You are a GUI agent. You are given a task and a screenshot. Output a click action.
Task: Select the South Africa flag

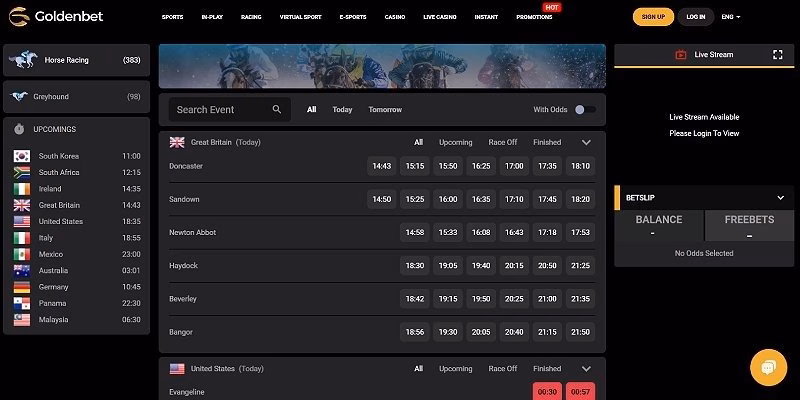pyautogui.click(x=22, y=172)
